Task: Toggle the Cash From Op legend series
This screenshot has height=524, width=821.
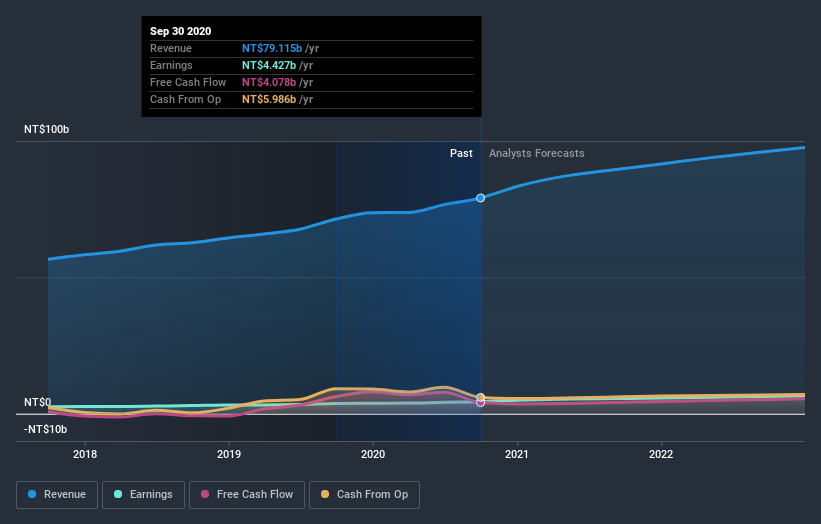Action: click(364, 495)
